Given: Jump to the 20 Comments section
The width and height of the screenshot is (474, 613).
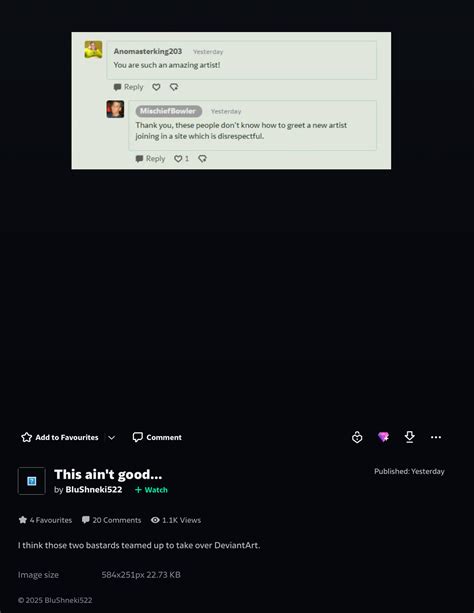Looking at the screenshot, I should [111, 520].
